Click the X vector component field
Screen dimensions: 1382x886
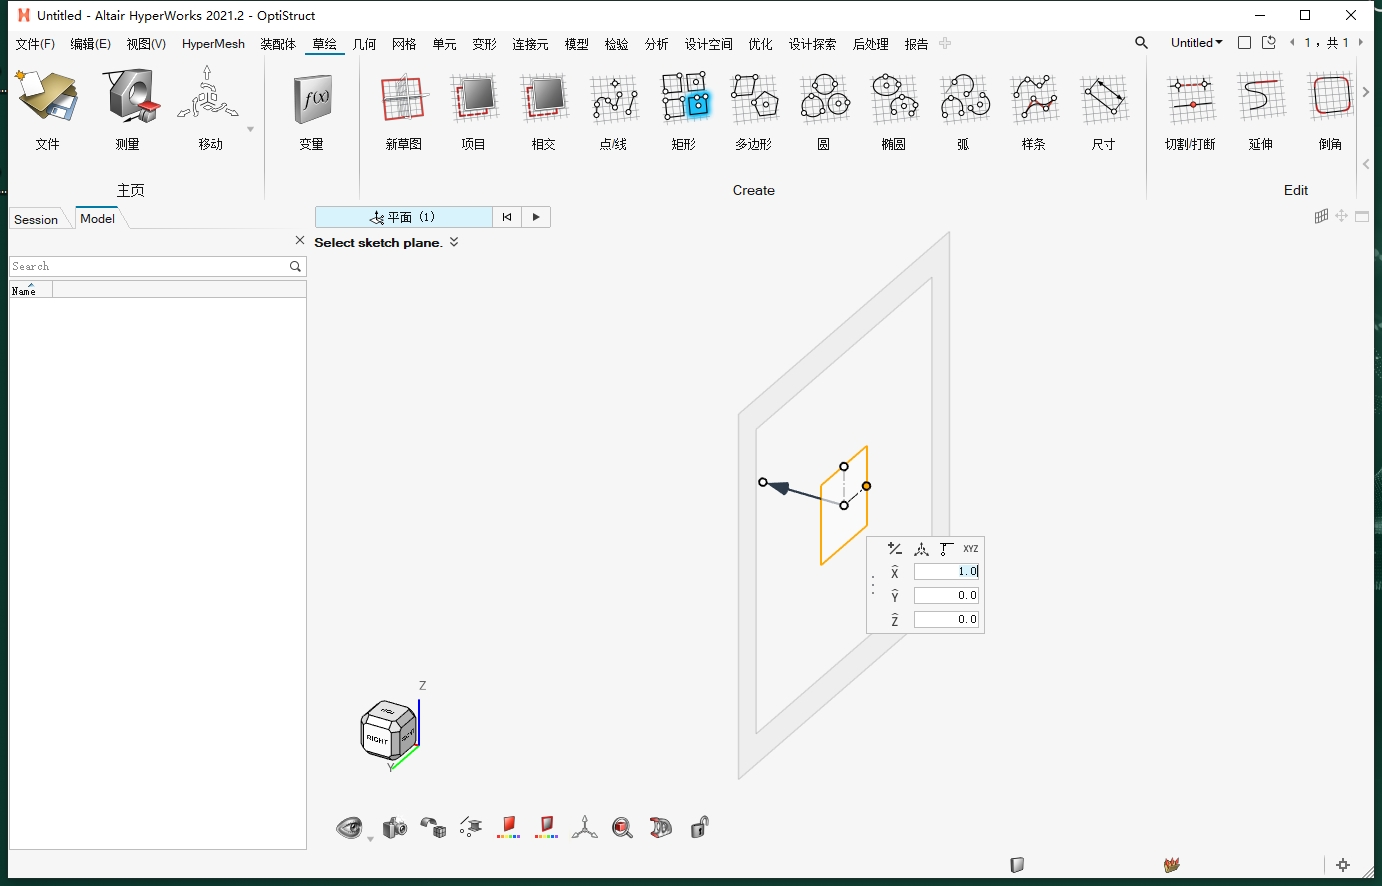point(946,572)
